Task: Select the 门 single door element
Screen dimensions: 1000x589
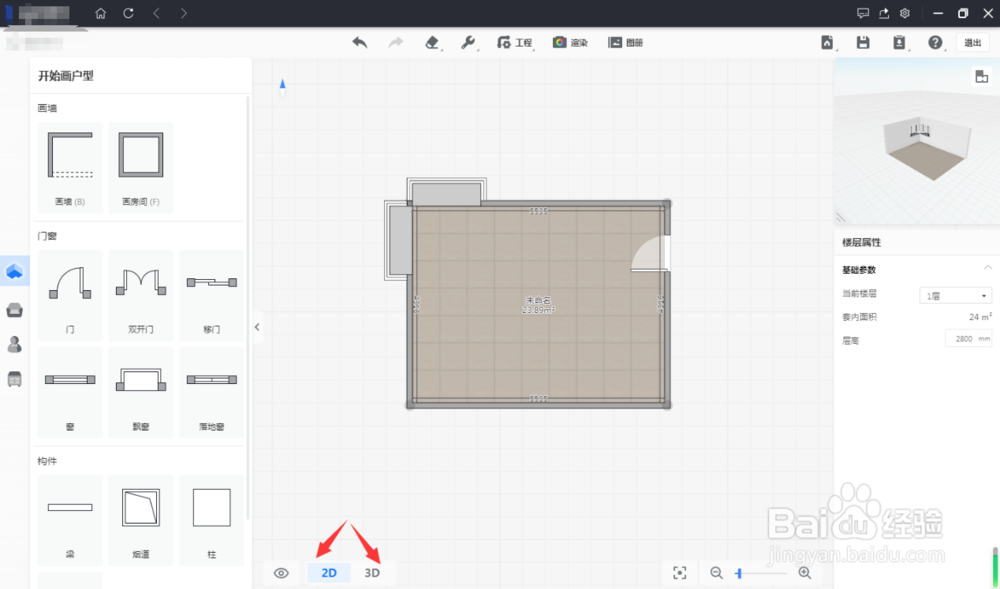Action: 70,295
